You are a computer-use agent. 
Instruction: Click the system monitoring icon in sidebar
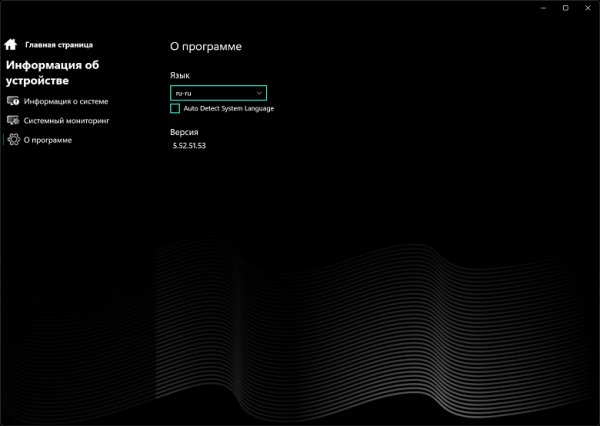(x=13, y=120)
